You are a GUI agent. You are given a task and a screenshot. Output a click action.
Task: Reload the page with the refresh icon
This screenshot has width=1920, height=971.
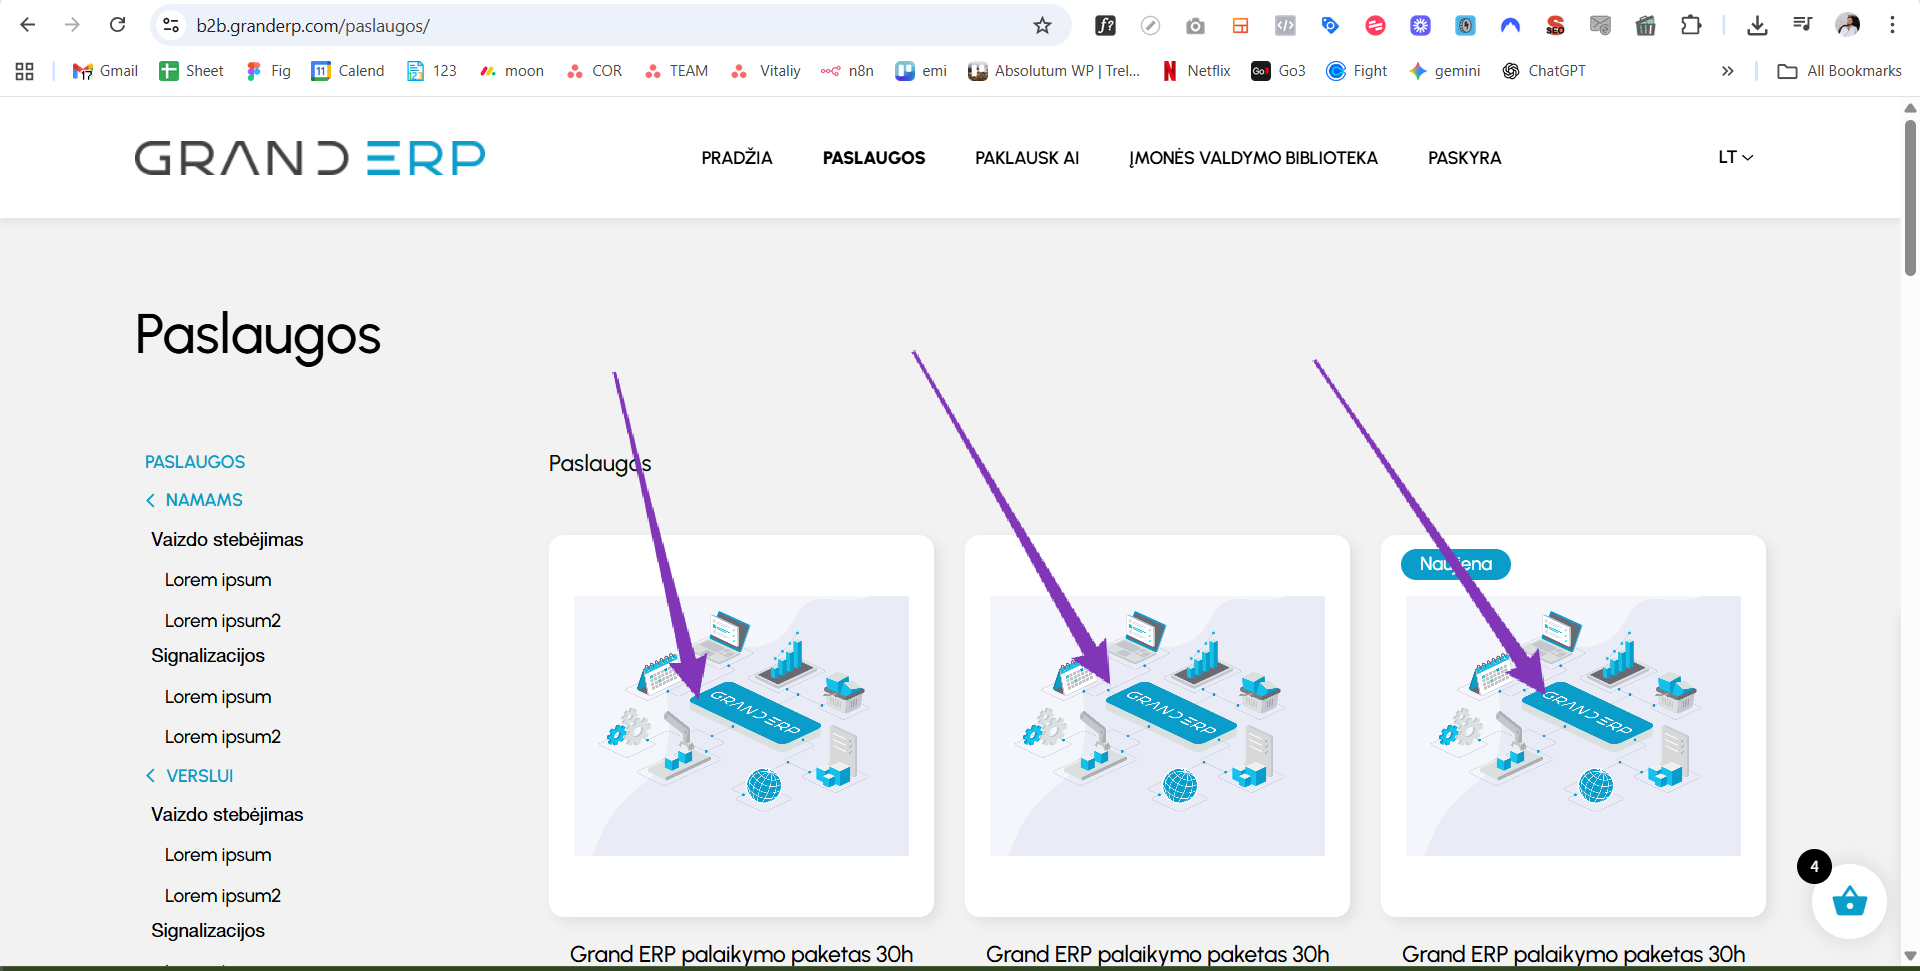[117, 25]
